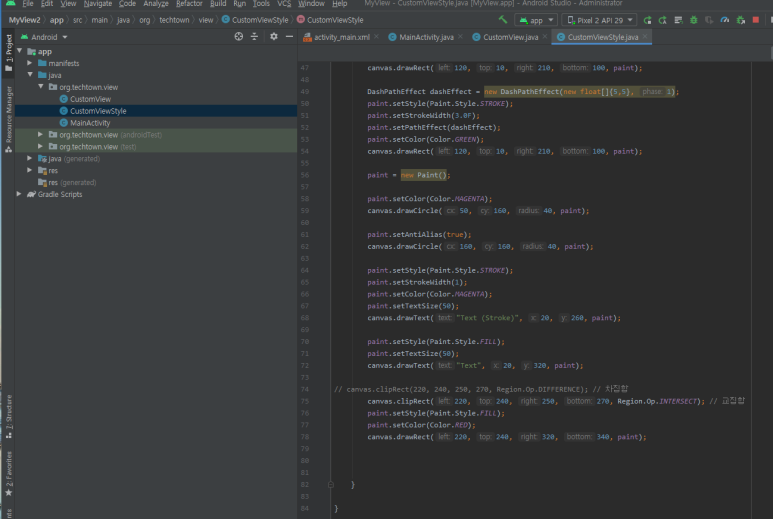
Task: Click the Profiler gauge icon
Action: click(x=725, y=20)
